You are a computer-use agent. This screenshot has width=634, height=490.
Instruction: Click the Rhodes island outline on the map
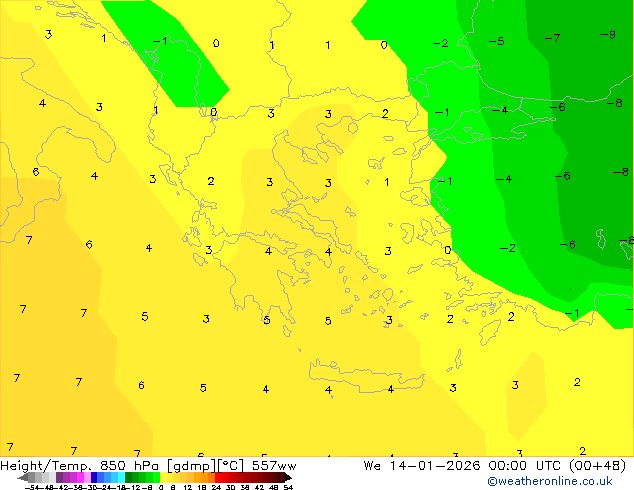click(x=490, y=332)
